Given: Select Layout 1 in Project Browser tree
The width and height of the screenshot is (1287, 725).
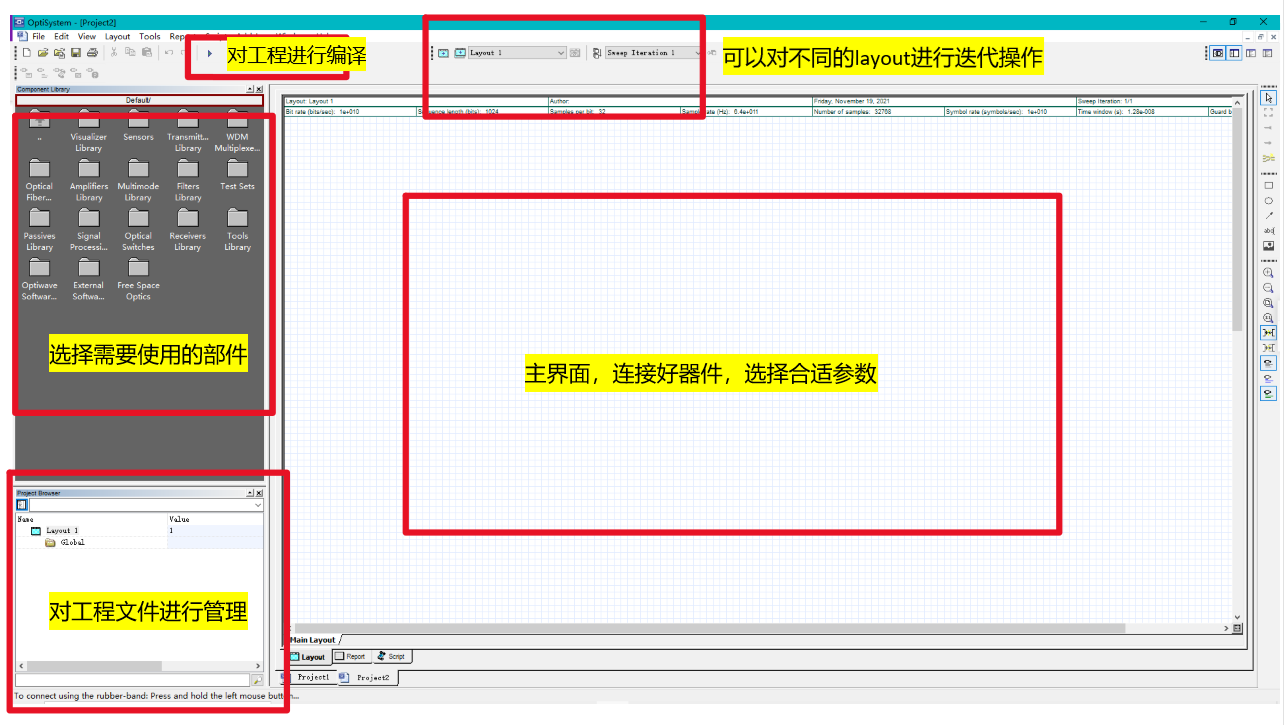Looking at the screenshot, I should point(61,530).
